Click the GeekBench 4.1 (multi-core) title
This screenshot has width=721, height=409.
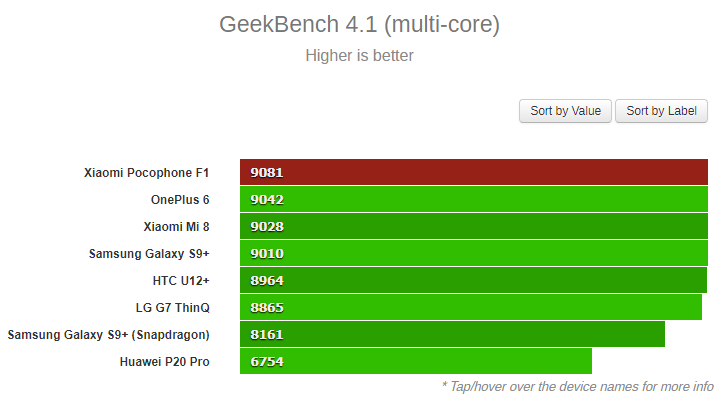359,24
